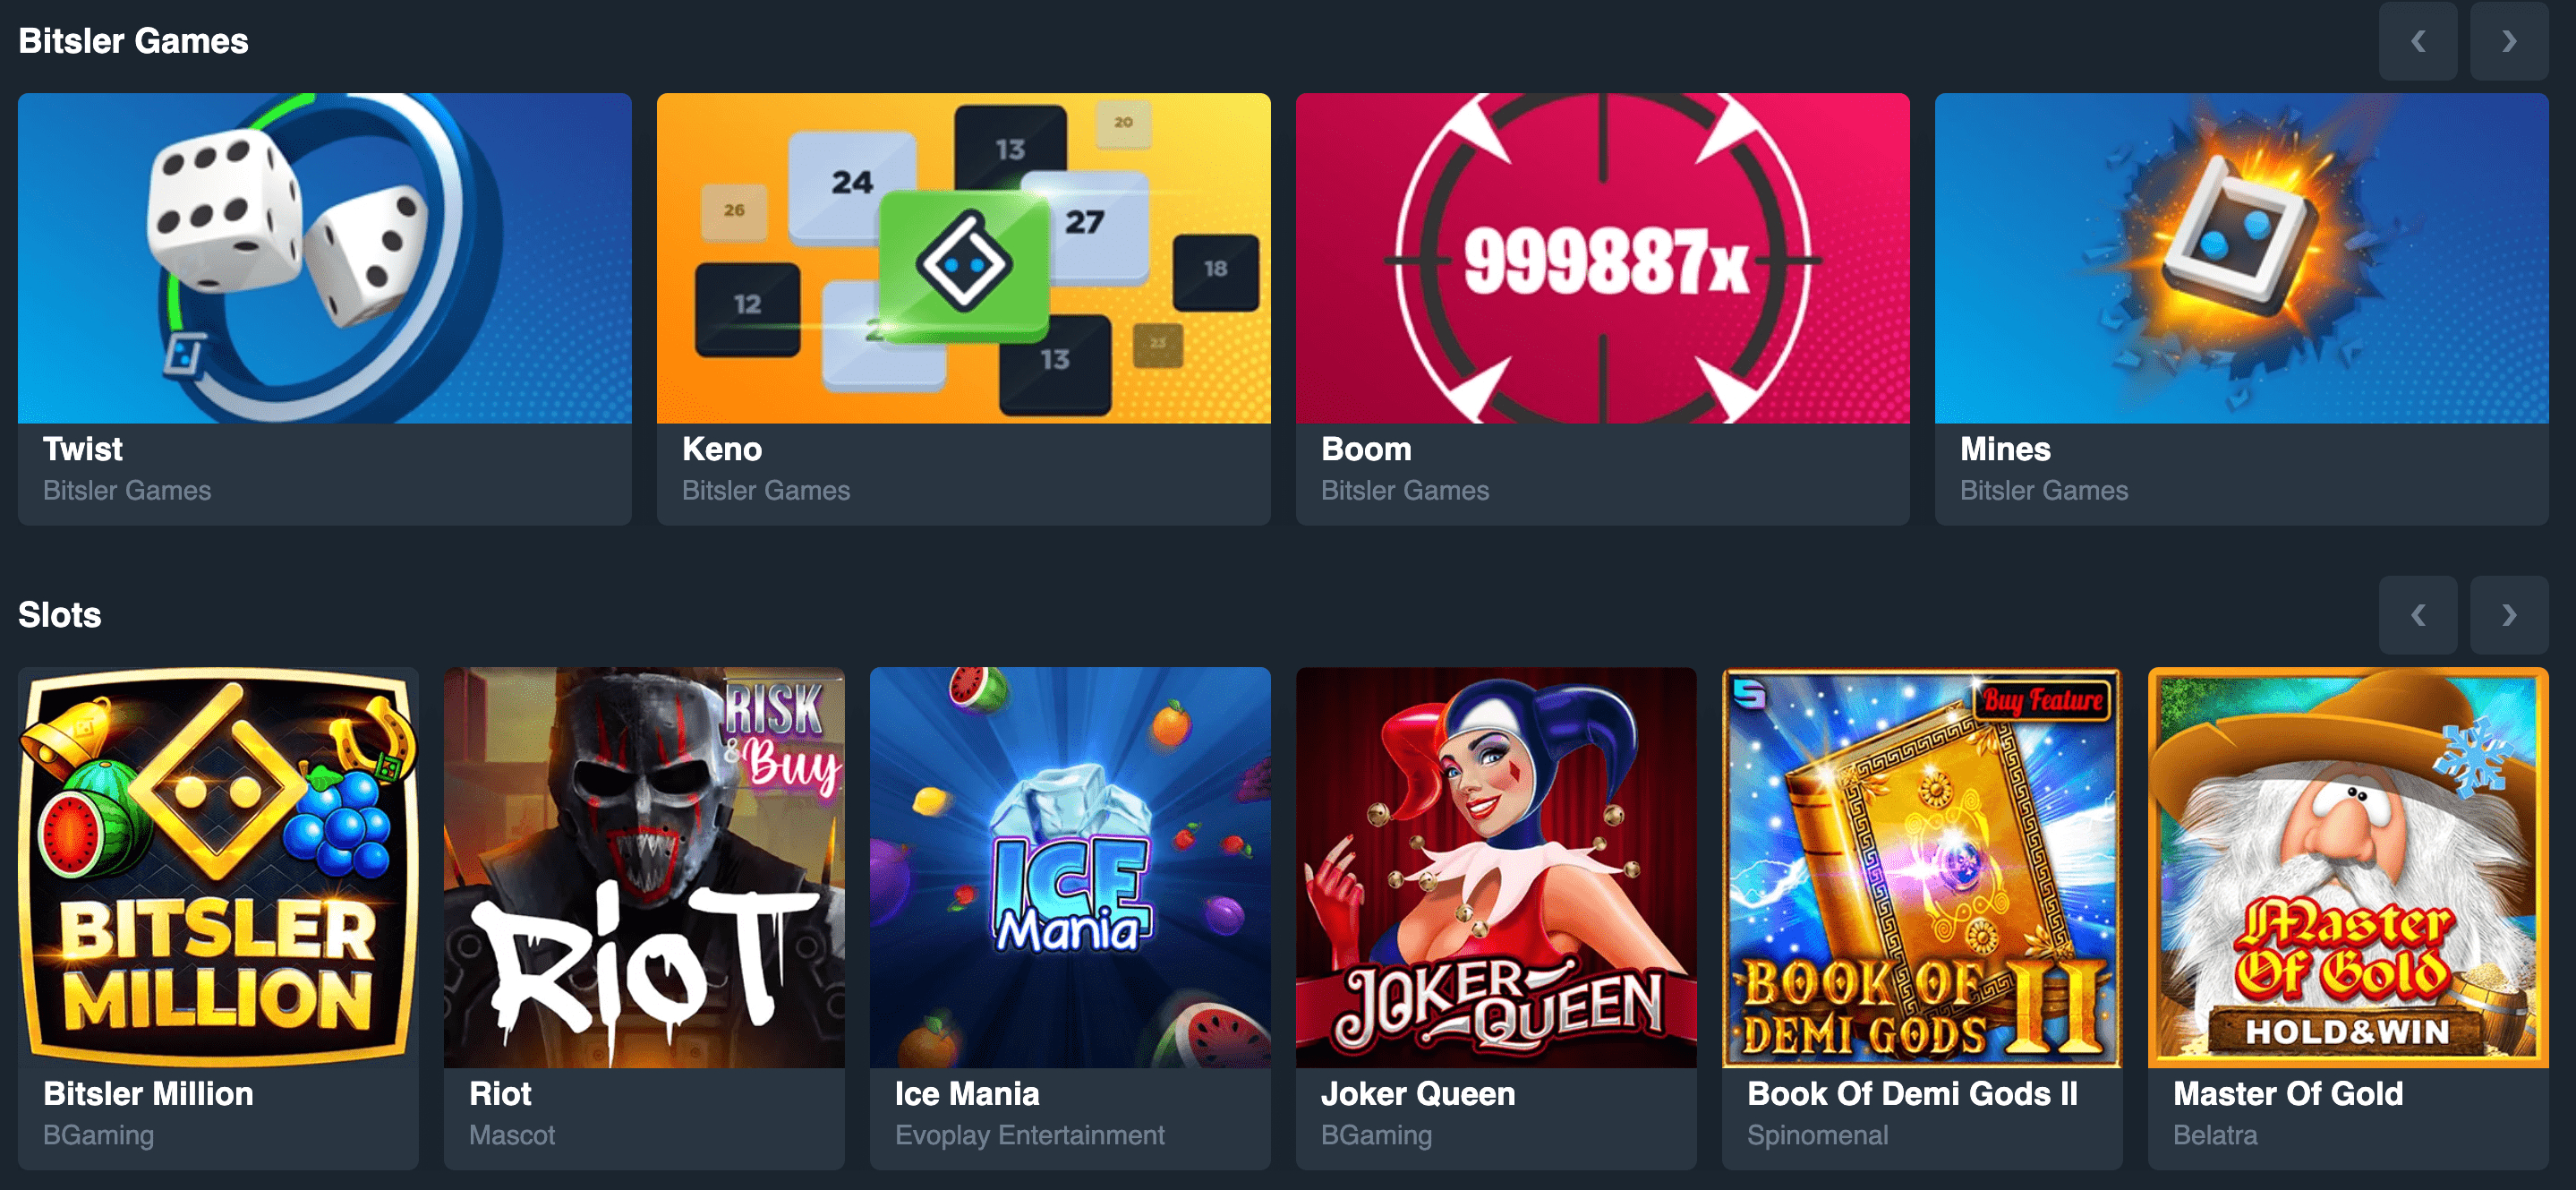Launch the Boom 999887x game
Viewport: 2576px width, 1190px height.
click(x=1603, y=258)
